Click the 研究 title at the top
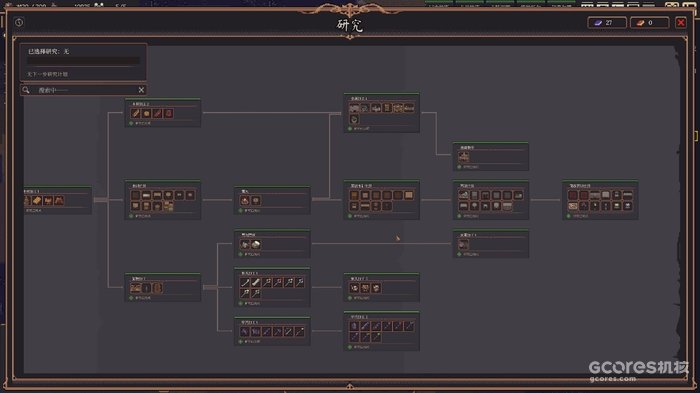The image size is (700, 393). click(x=350, y=25)
